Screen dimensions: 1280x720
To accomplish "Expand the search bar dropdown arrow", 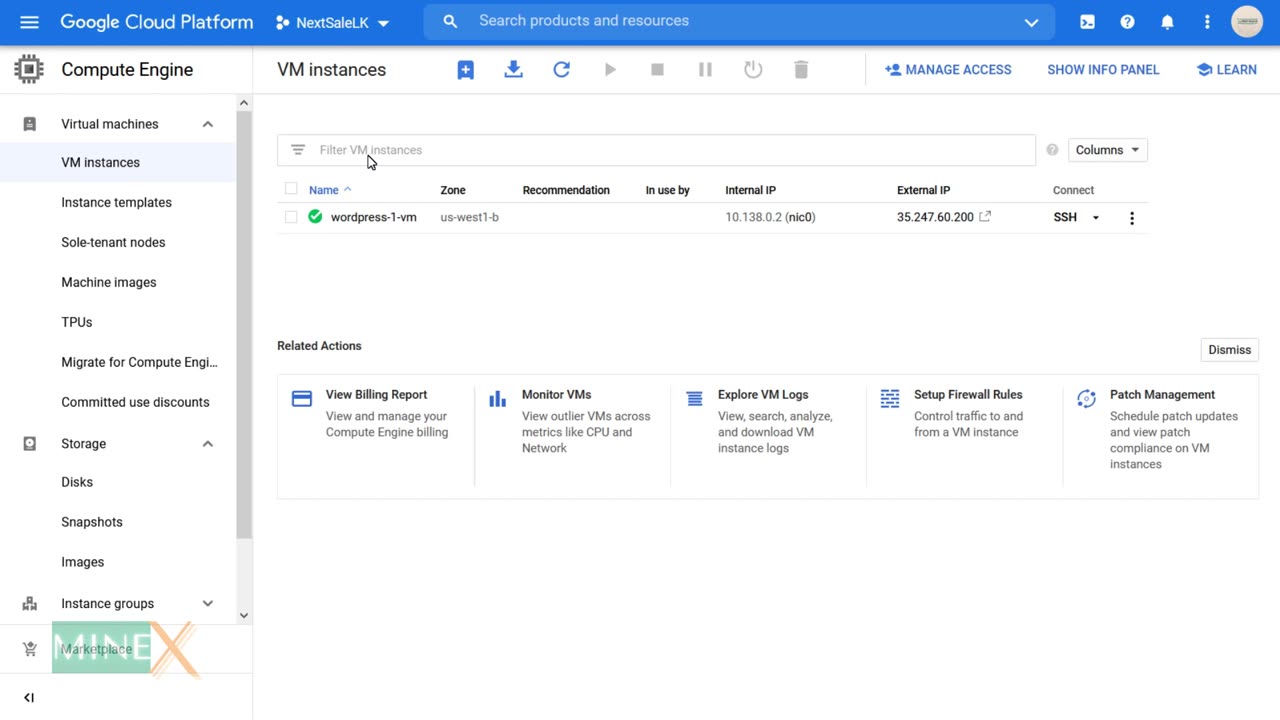I will coord(1031,22).
